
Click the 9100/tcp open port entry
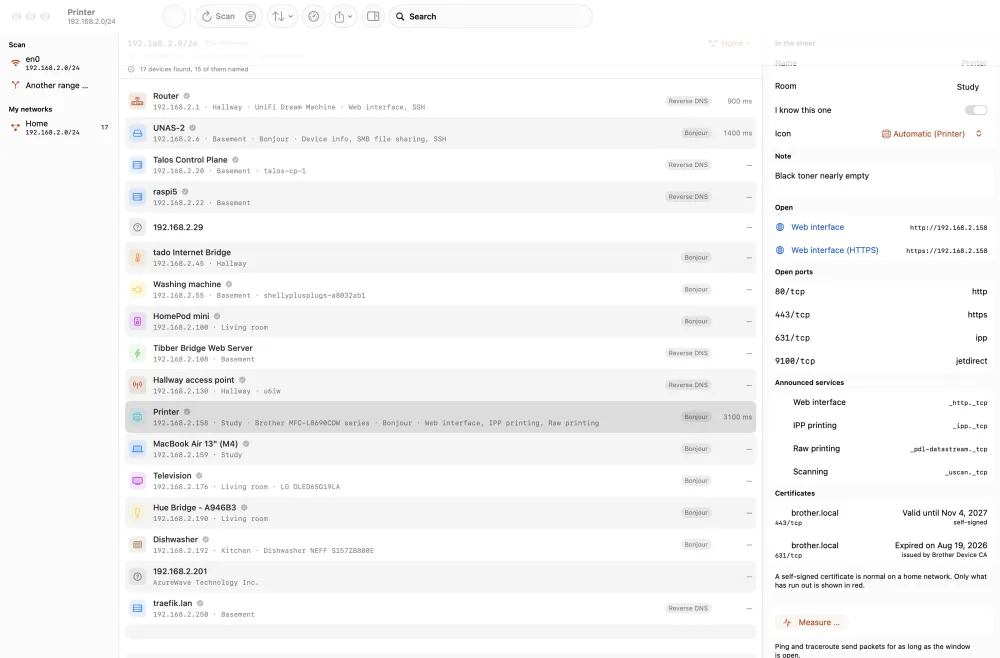tap(881, 361)
